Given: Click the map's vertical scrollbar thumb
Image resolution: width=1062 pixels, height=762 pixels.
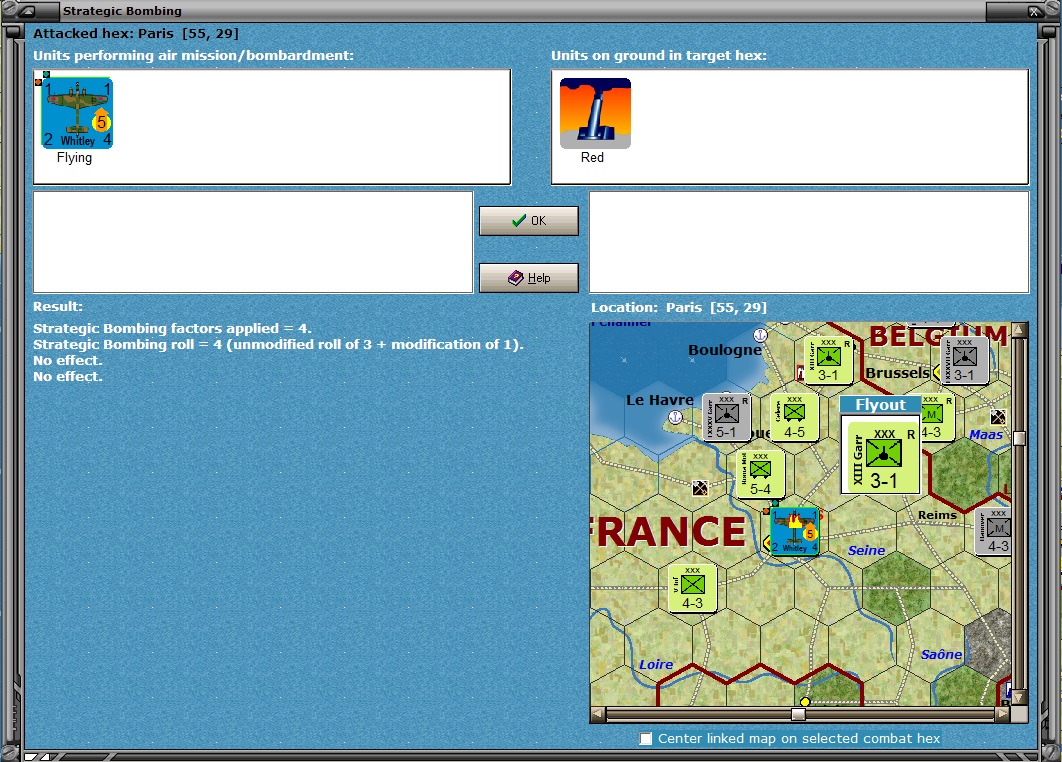Looking at the screenshot, I should (1019, 438).
